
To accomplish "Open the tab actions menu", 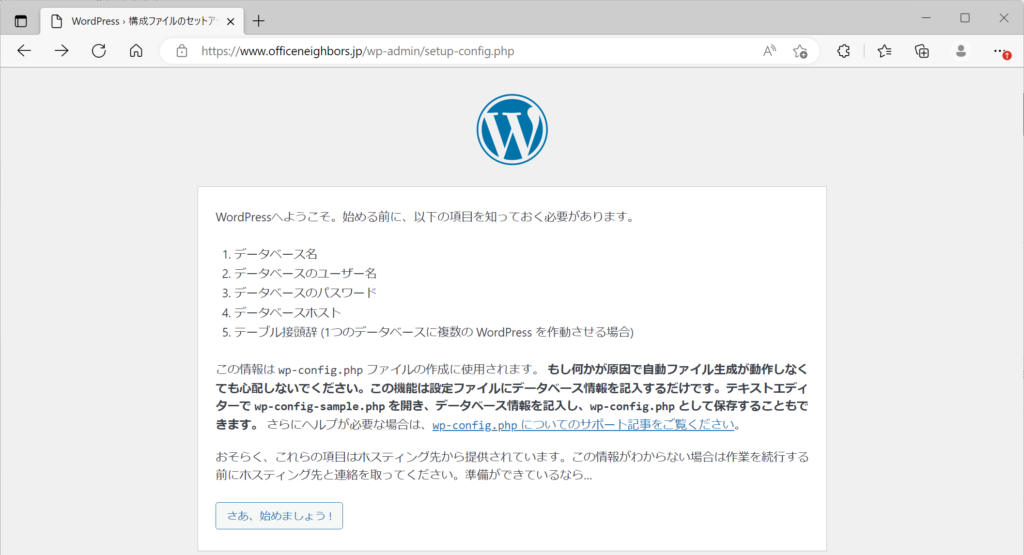I will [21, 20].
